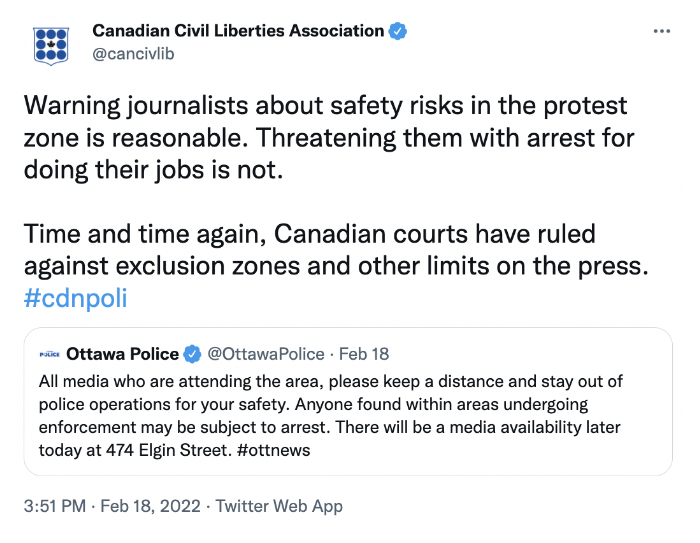Click the 474 Elgin Street line in quote
Image resolution: width=700 pixels, height=543 pixels.
[x=174, y=450]
